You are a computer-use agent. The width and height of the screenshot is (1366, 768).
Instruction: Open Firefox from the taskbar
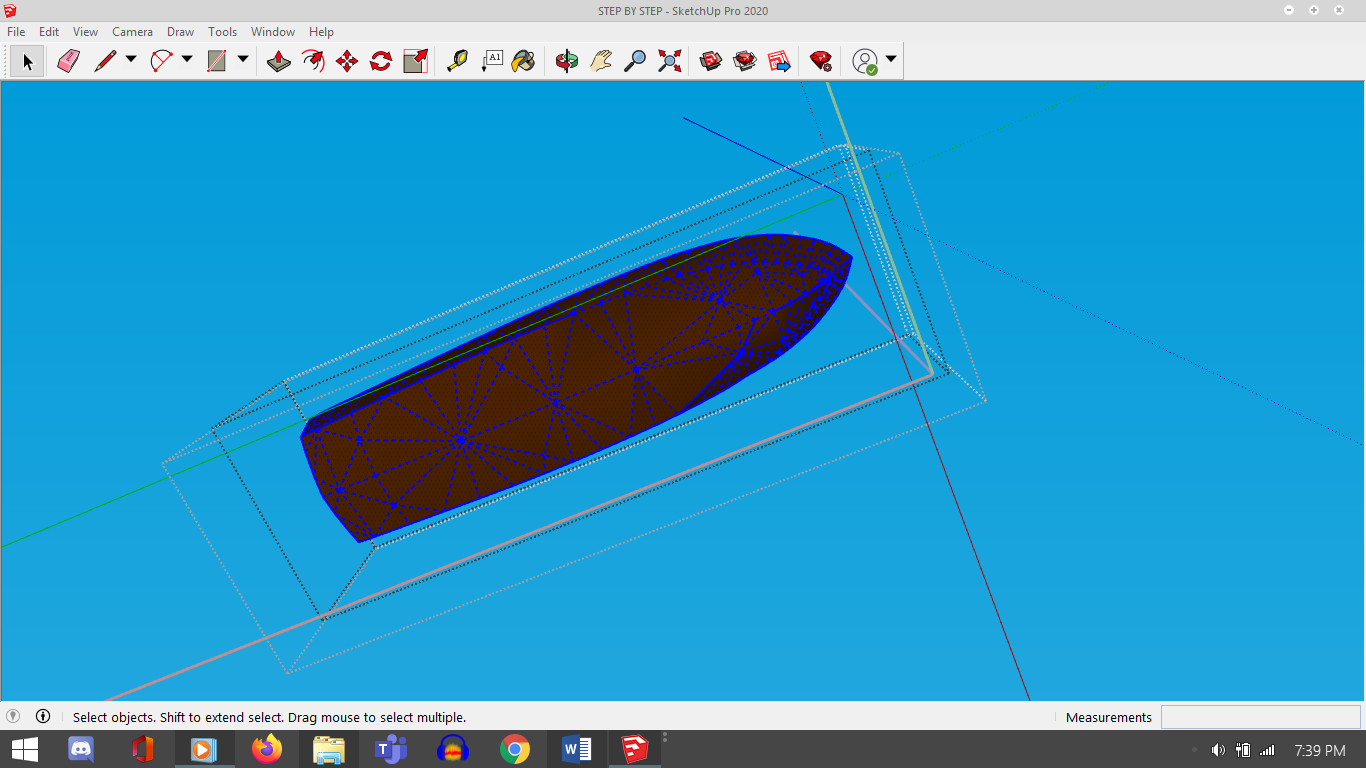click(x=267, y=749)
